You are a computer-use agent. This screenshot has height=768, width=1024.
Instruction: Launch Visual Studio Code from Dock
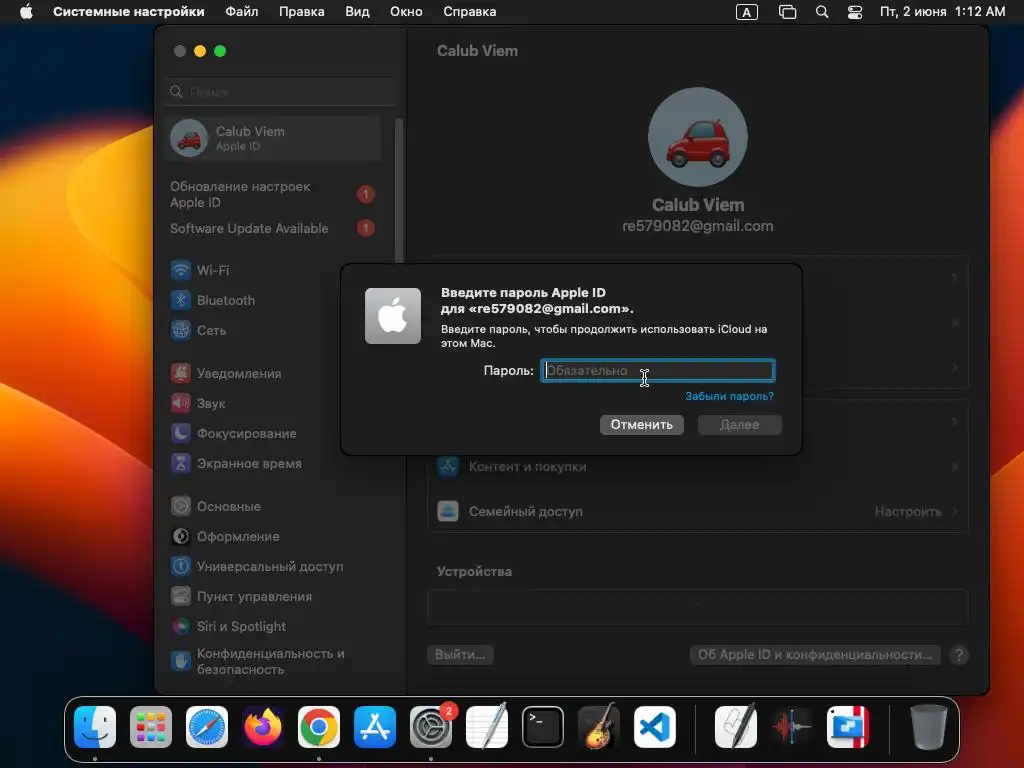pos(655,727)
